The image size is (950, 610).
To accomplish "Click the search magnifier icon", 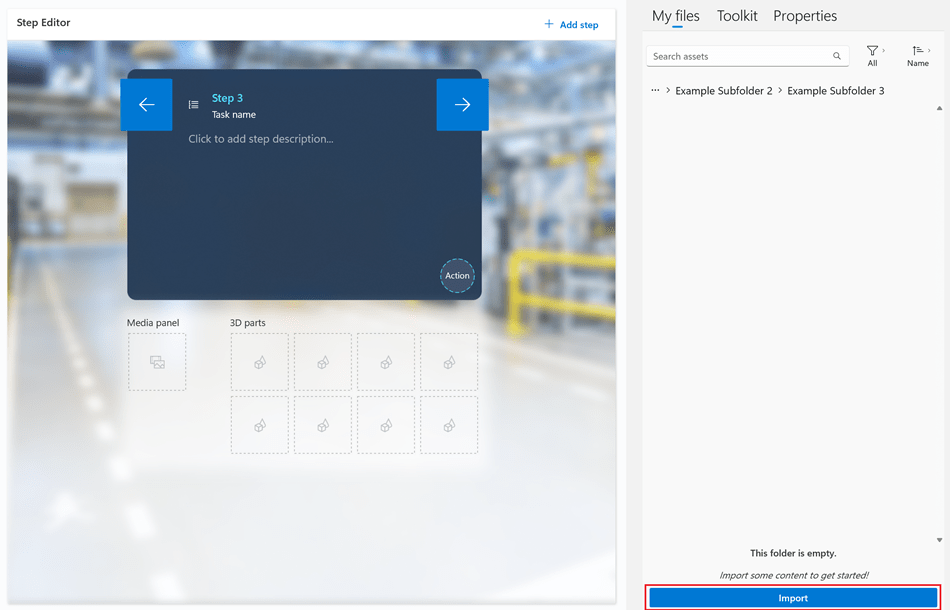I will point(837,56).
